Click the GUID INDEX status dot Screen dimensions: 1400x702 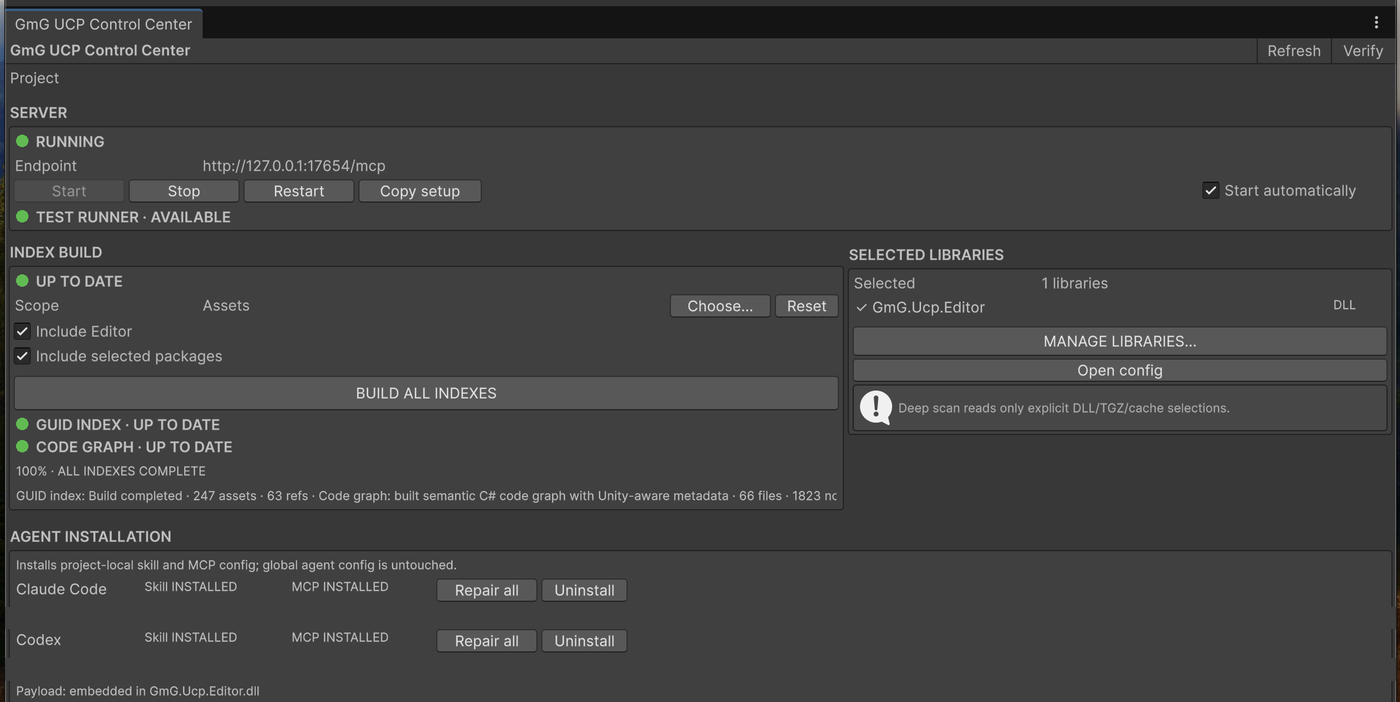pyautogui.click(x=22, y=424)
